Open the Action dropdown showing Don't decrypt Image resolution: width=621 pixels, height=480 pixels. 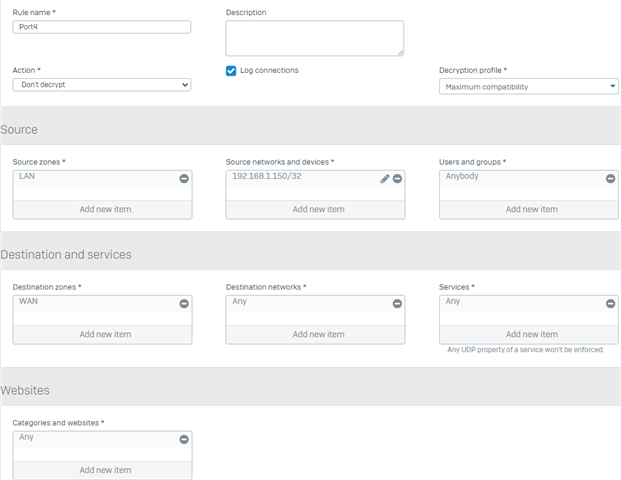point(102,85)
